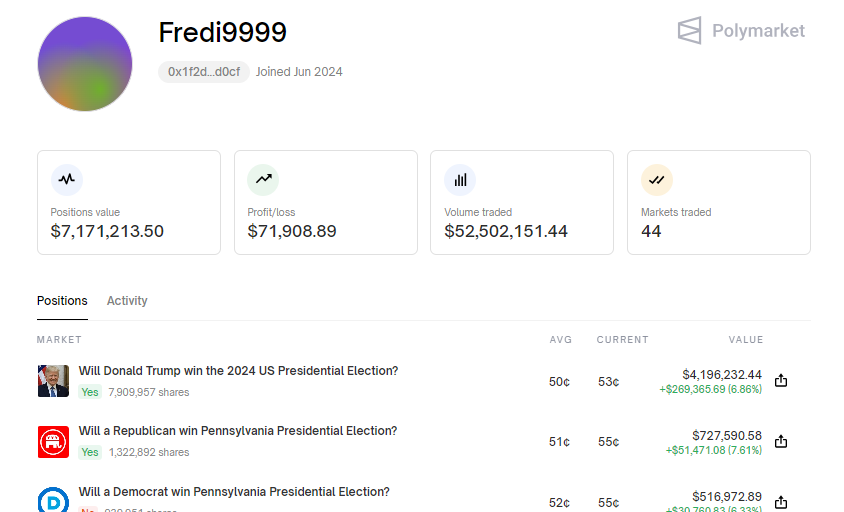The height and width of the screenshot is (512, 844).
Task: Open Republican win Pennsylvania market link
Action: 238,431
